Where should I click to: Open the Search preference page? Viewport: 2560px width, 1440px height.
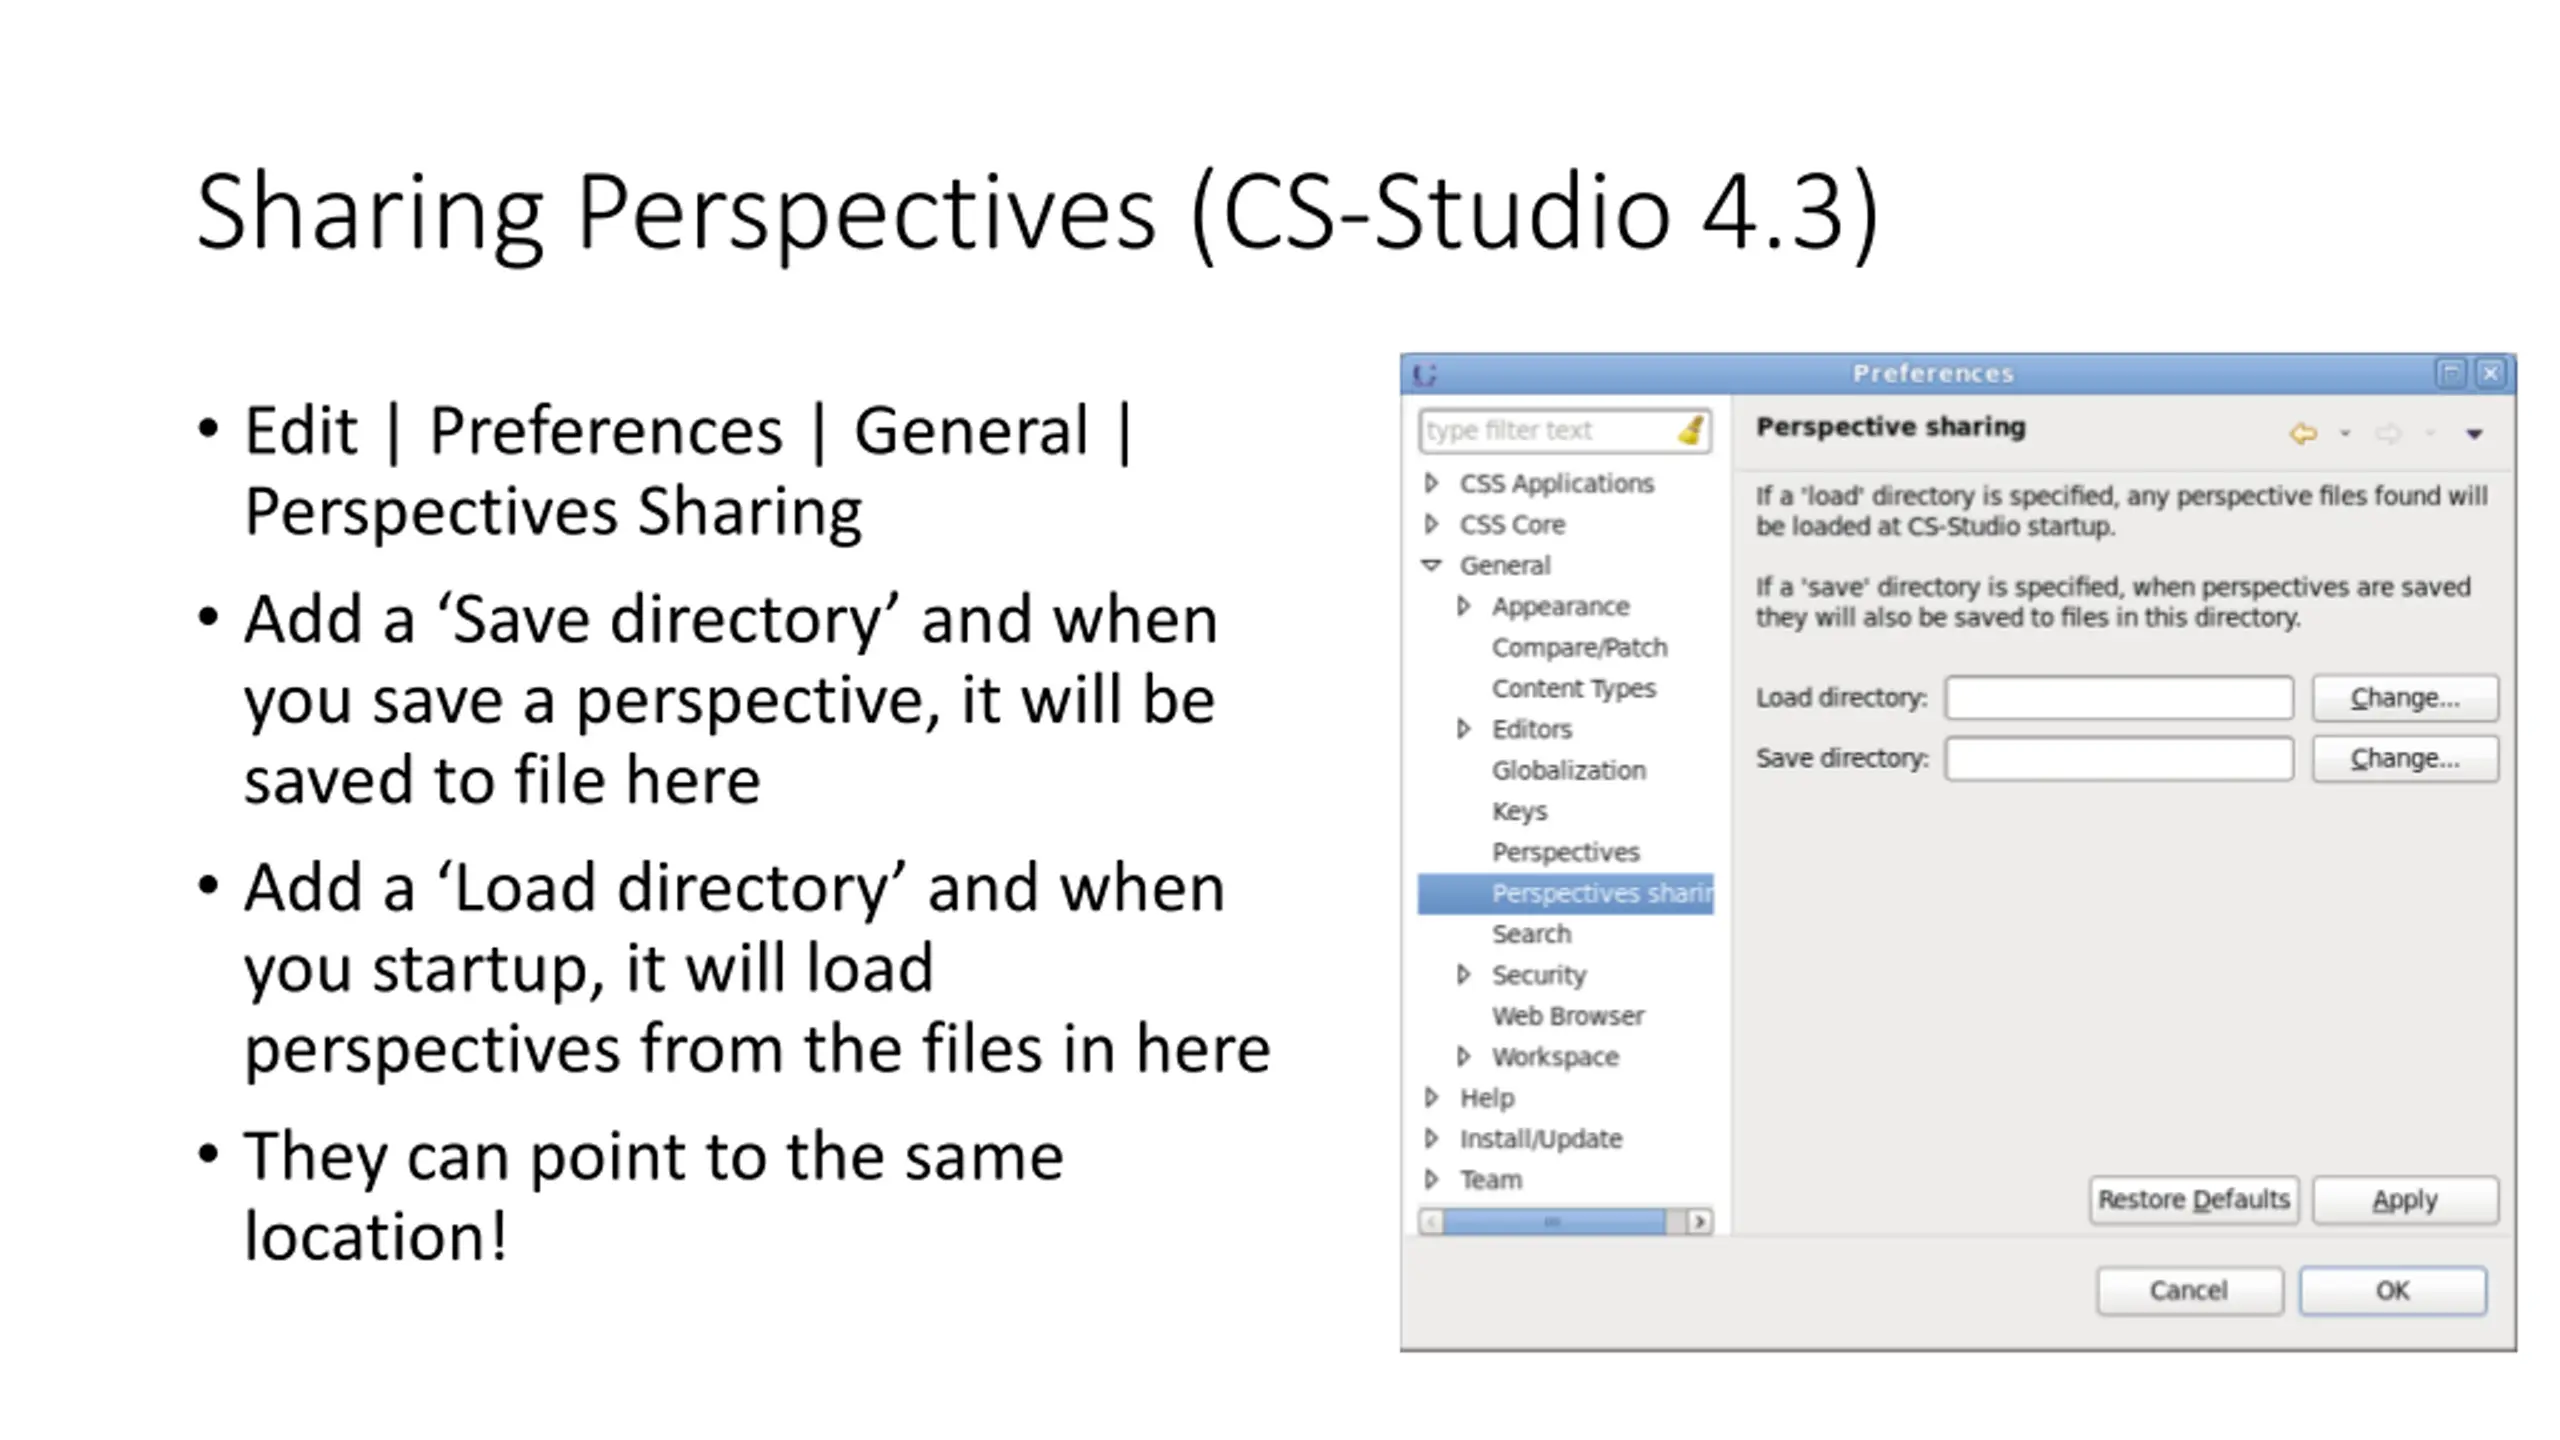[x=1531, y=934]
